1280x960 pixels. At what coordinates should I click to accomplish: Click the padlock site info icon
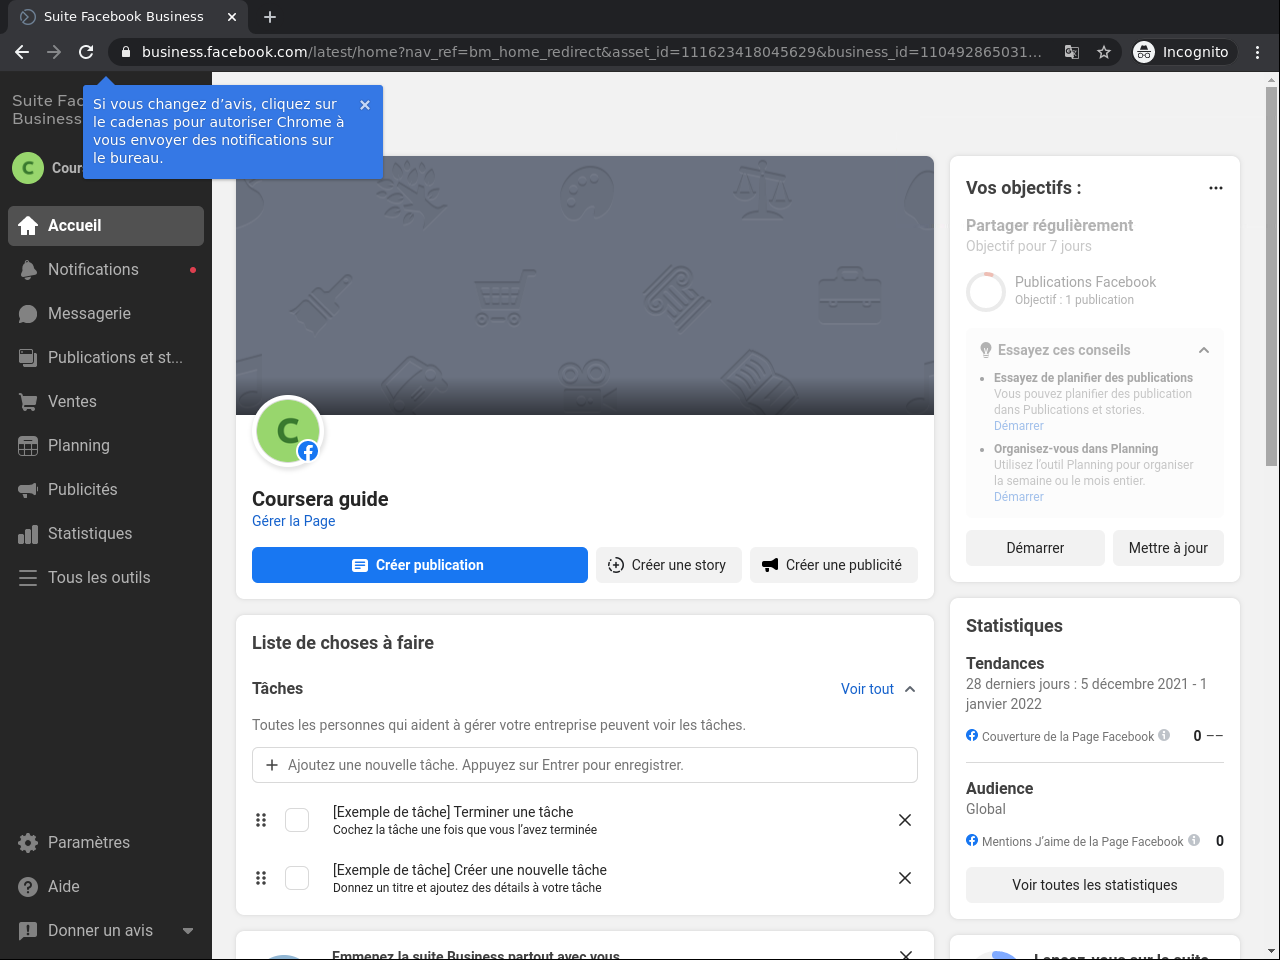point(125,52)
